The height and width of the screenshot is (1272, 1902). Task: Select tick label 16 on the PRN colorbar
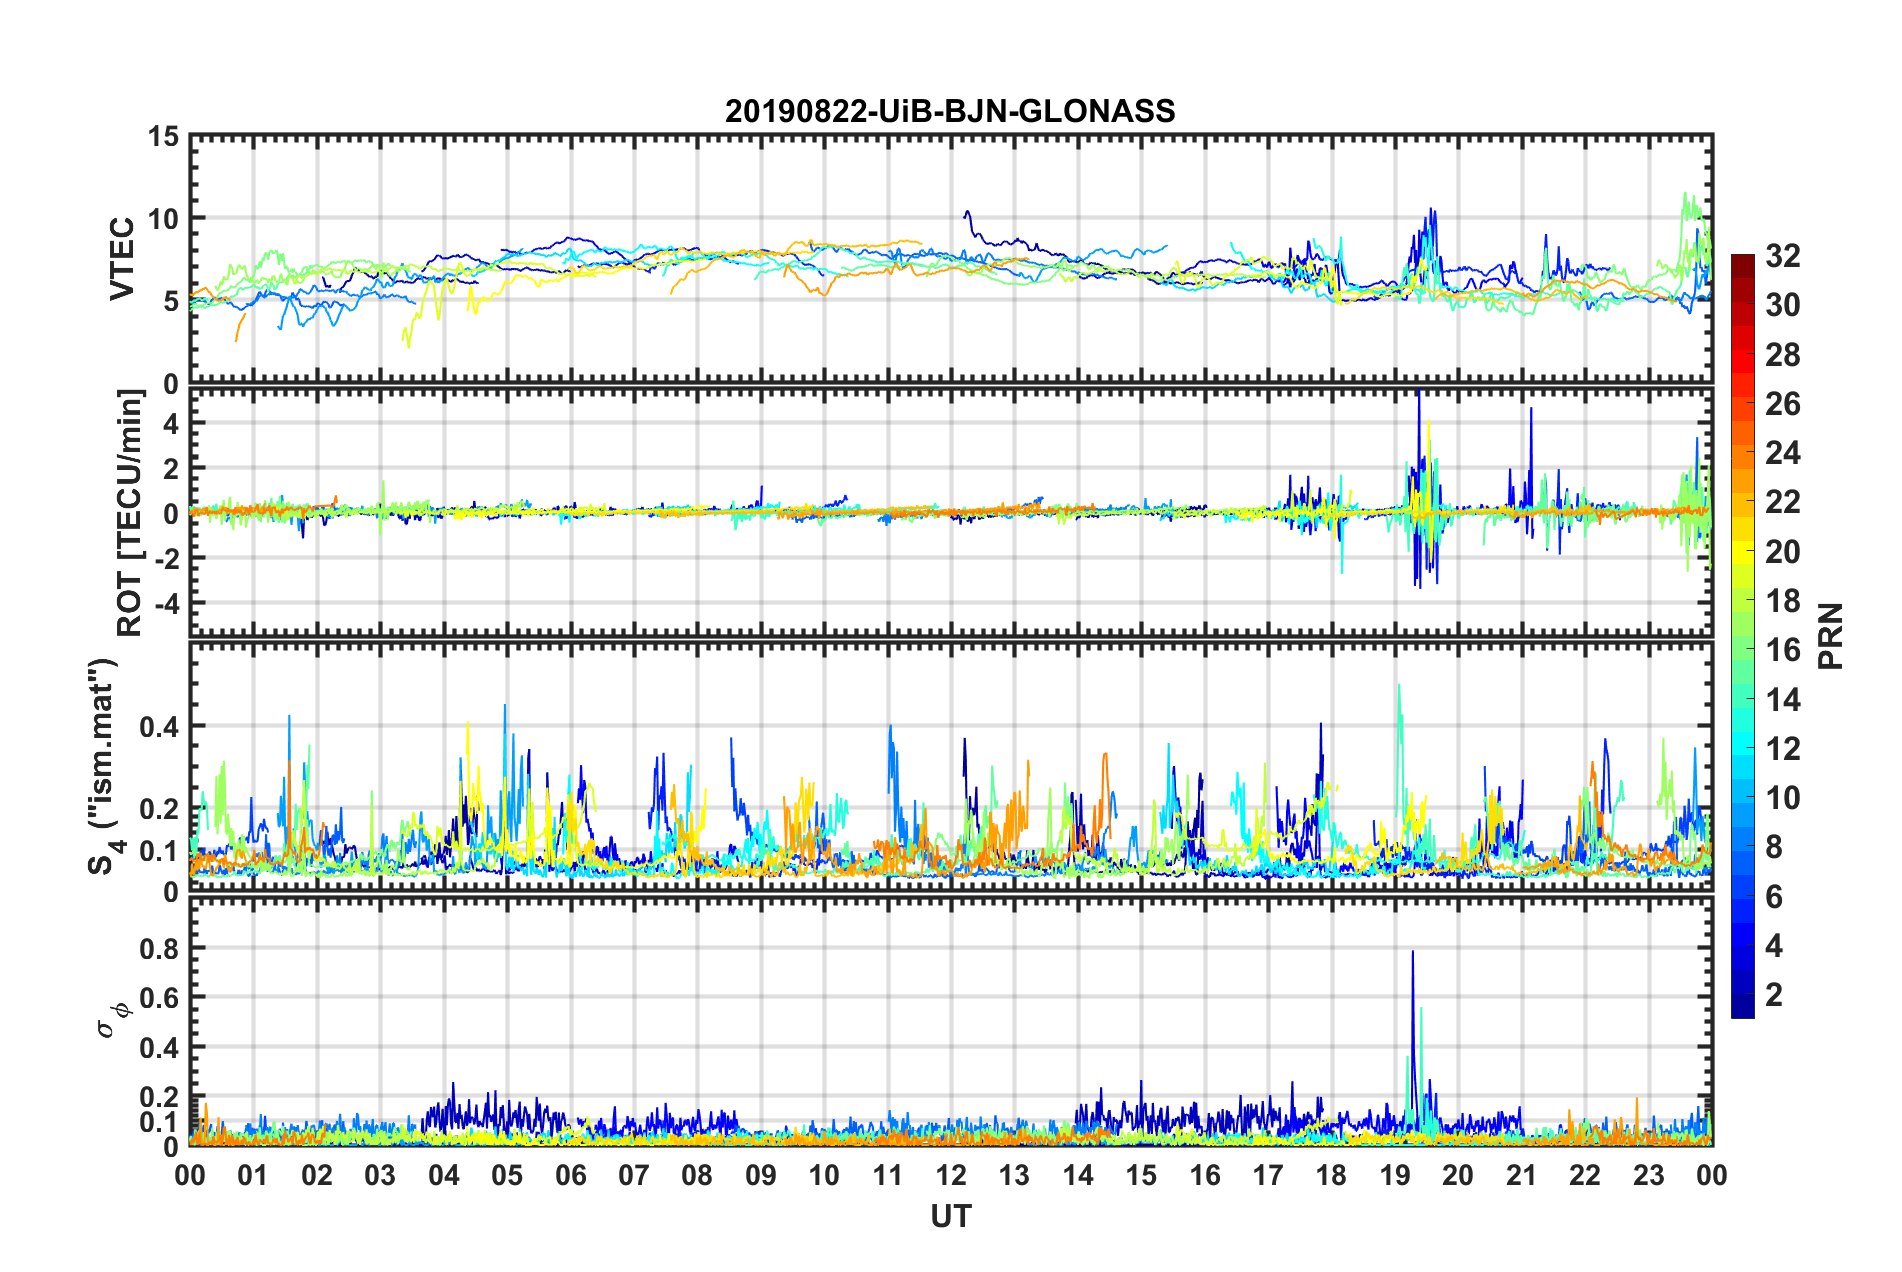(x=1782, y=650)
